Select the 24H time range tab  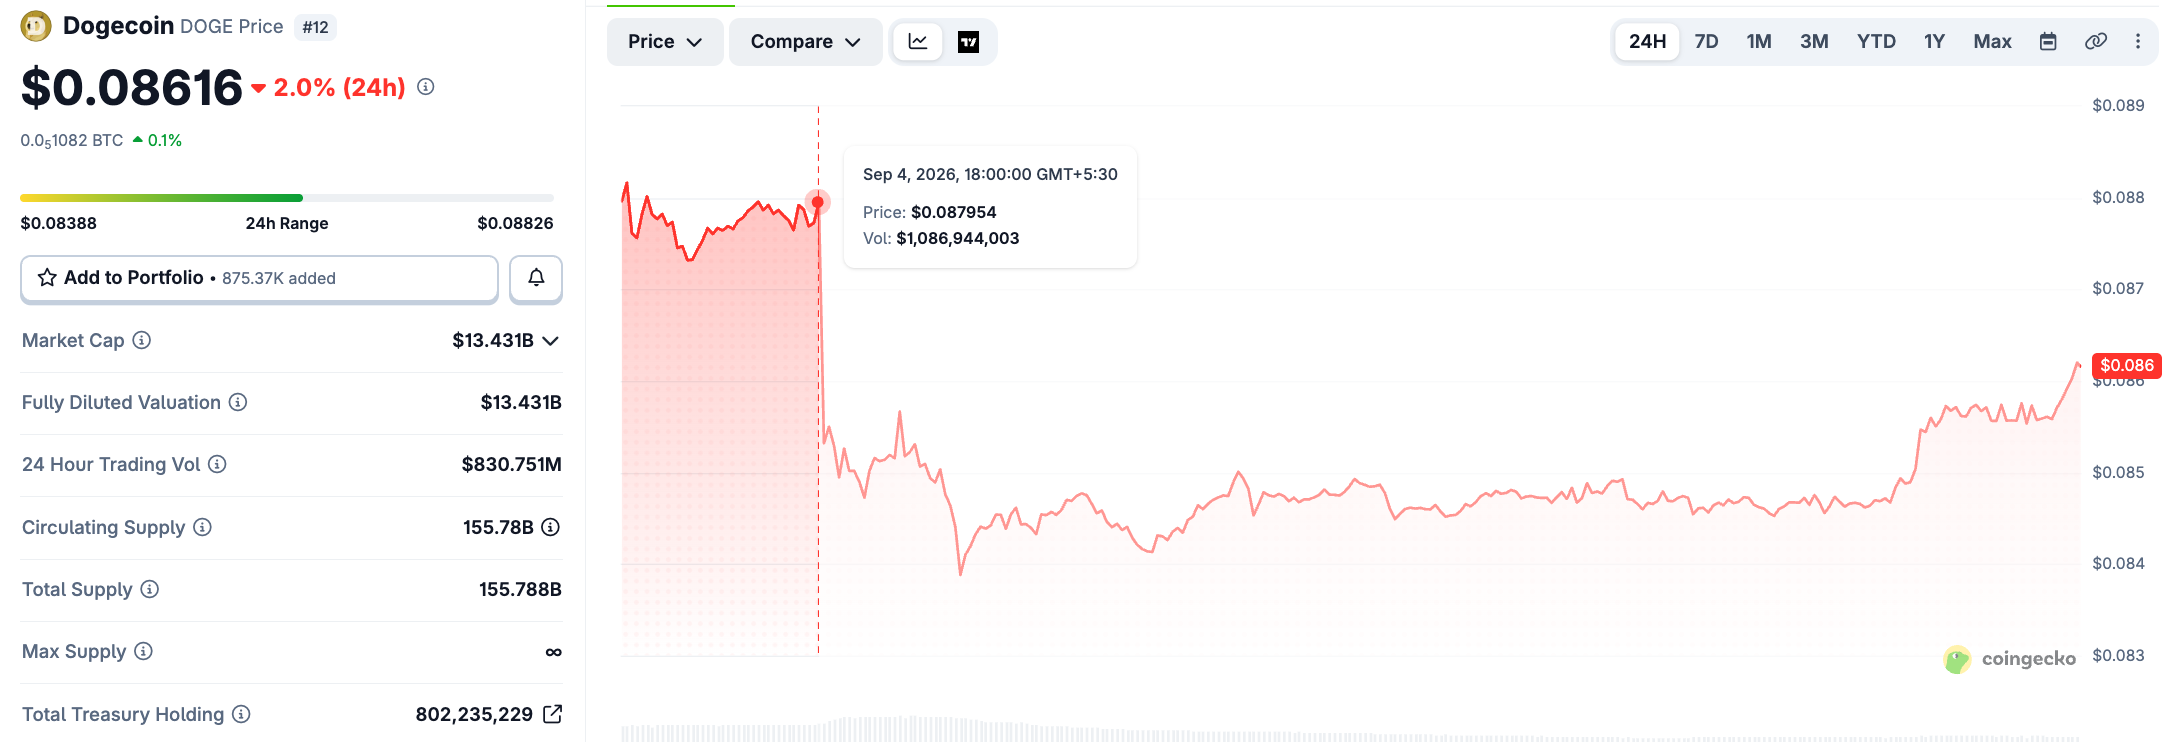(1647, 41)
